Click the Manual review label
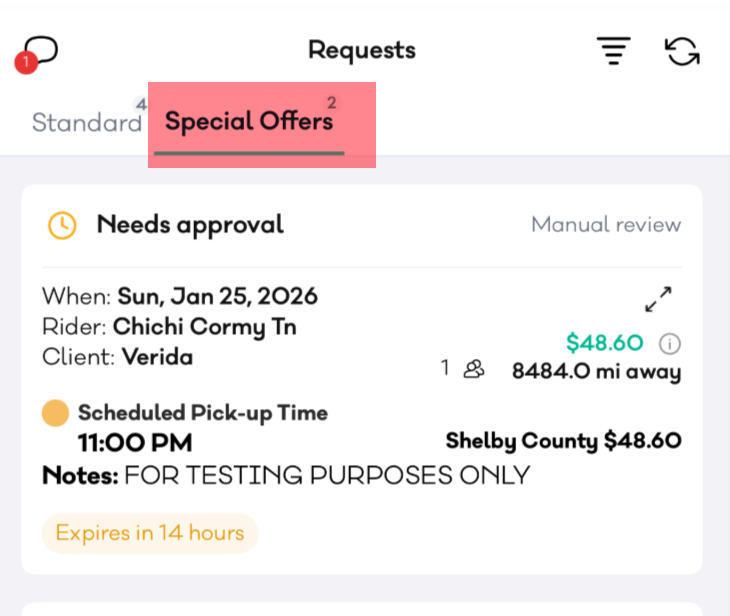 [605, 225]
